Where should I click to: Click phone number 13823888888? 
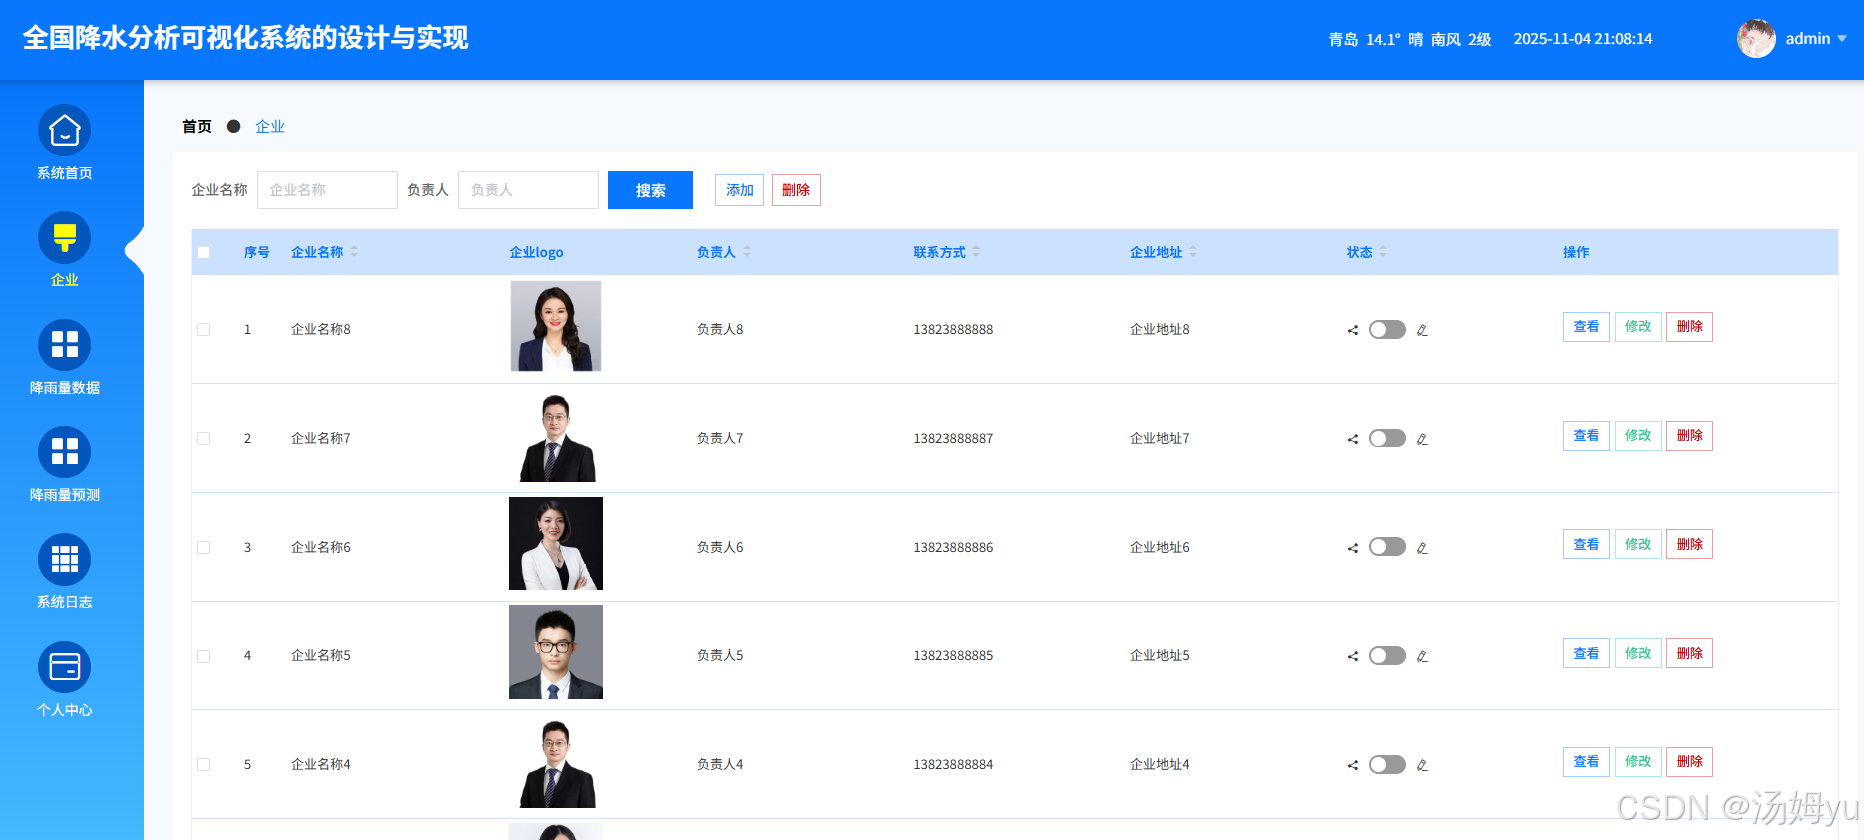[953, 330]
